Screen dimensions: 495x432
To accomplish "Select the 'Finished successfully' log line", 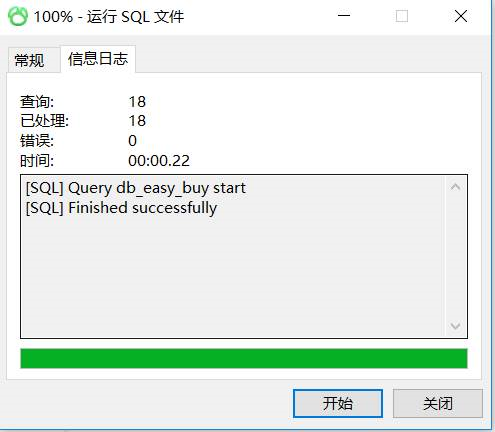I will click(x=121, y=208).
